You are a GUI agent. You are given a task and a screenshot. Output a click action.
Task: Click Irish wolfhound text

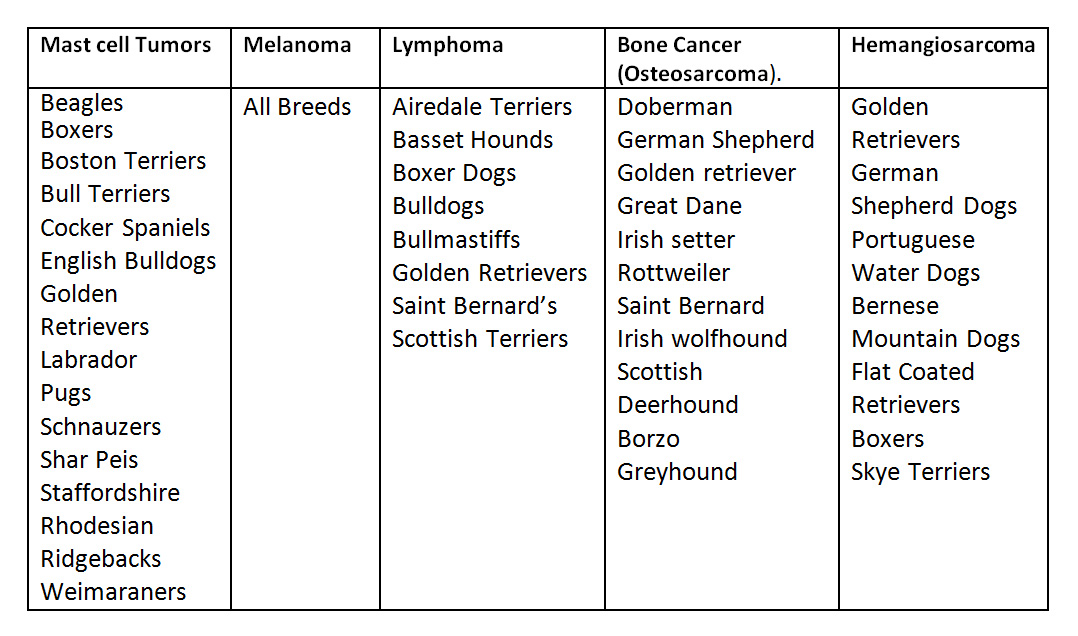(x=702, y=339)
